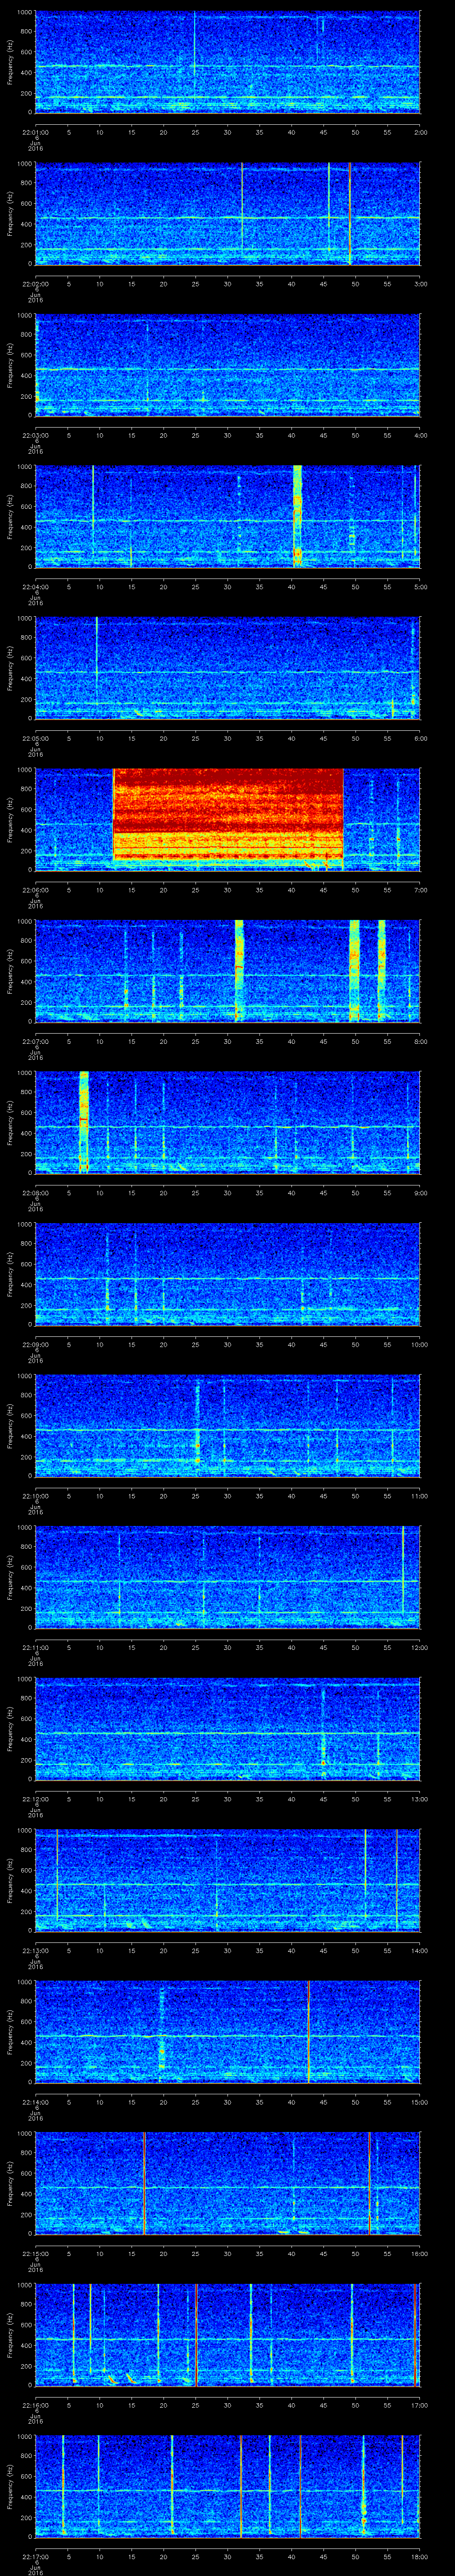Image resolution: width=455 pixels, height=2576 pixels.
Task: Click the 22:04:00 start time label
Action: coord(35,586)
